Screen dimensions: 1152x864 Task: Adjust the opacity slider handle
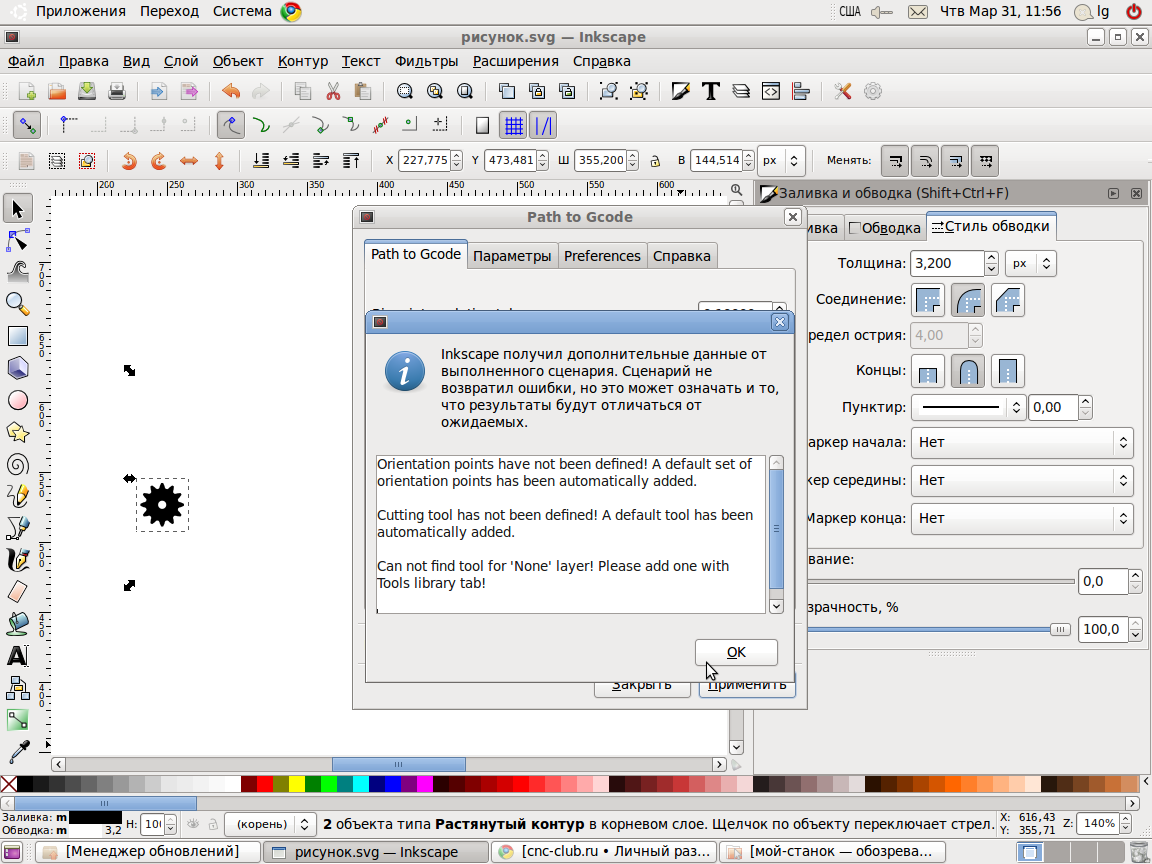1059,630
